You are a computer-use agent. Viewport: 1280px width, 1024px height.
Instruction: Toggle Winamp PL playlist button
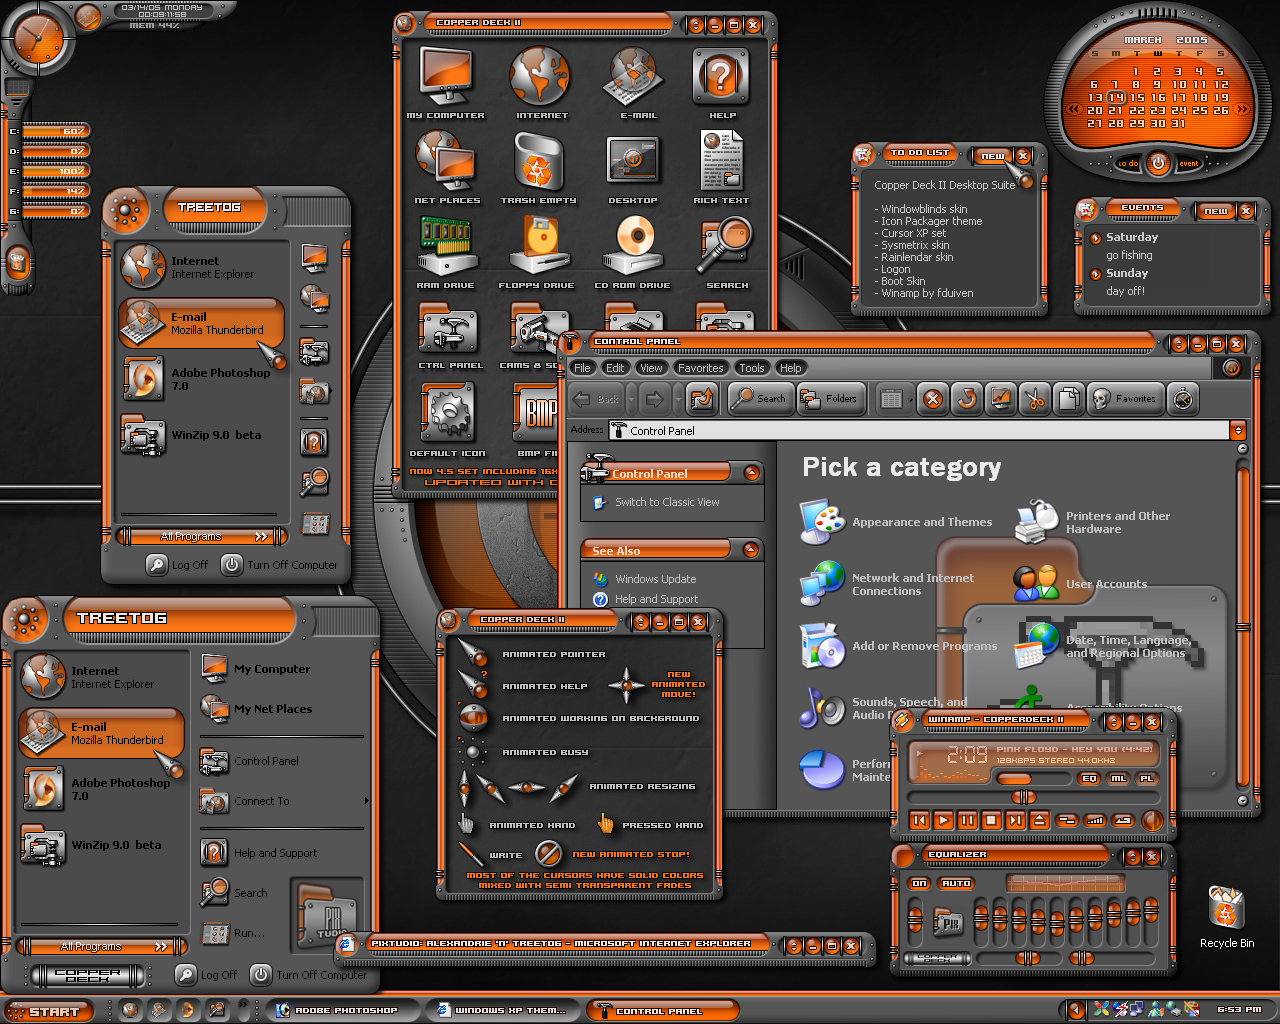point(1147,778)
